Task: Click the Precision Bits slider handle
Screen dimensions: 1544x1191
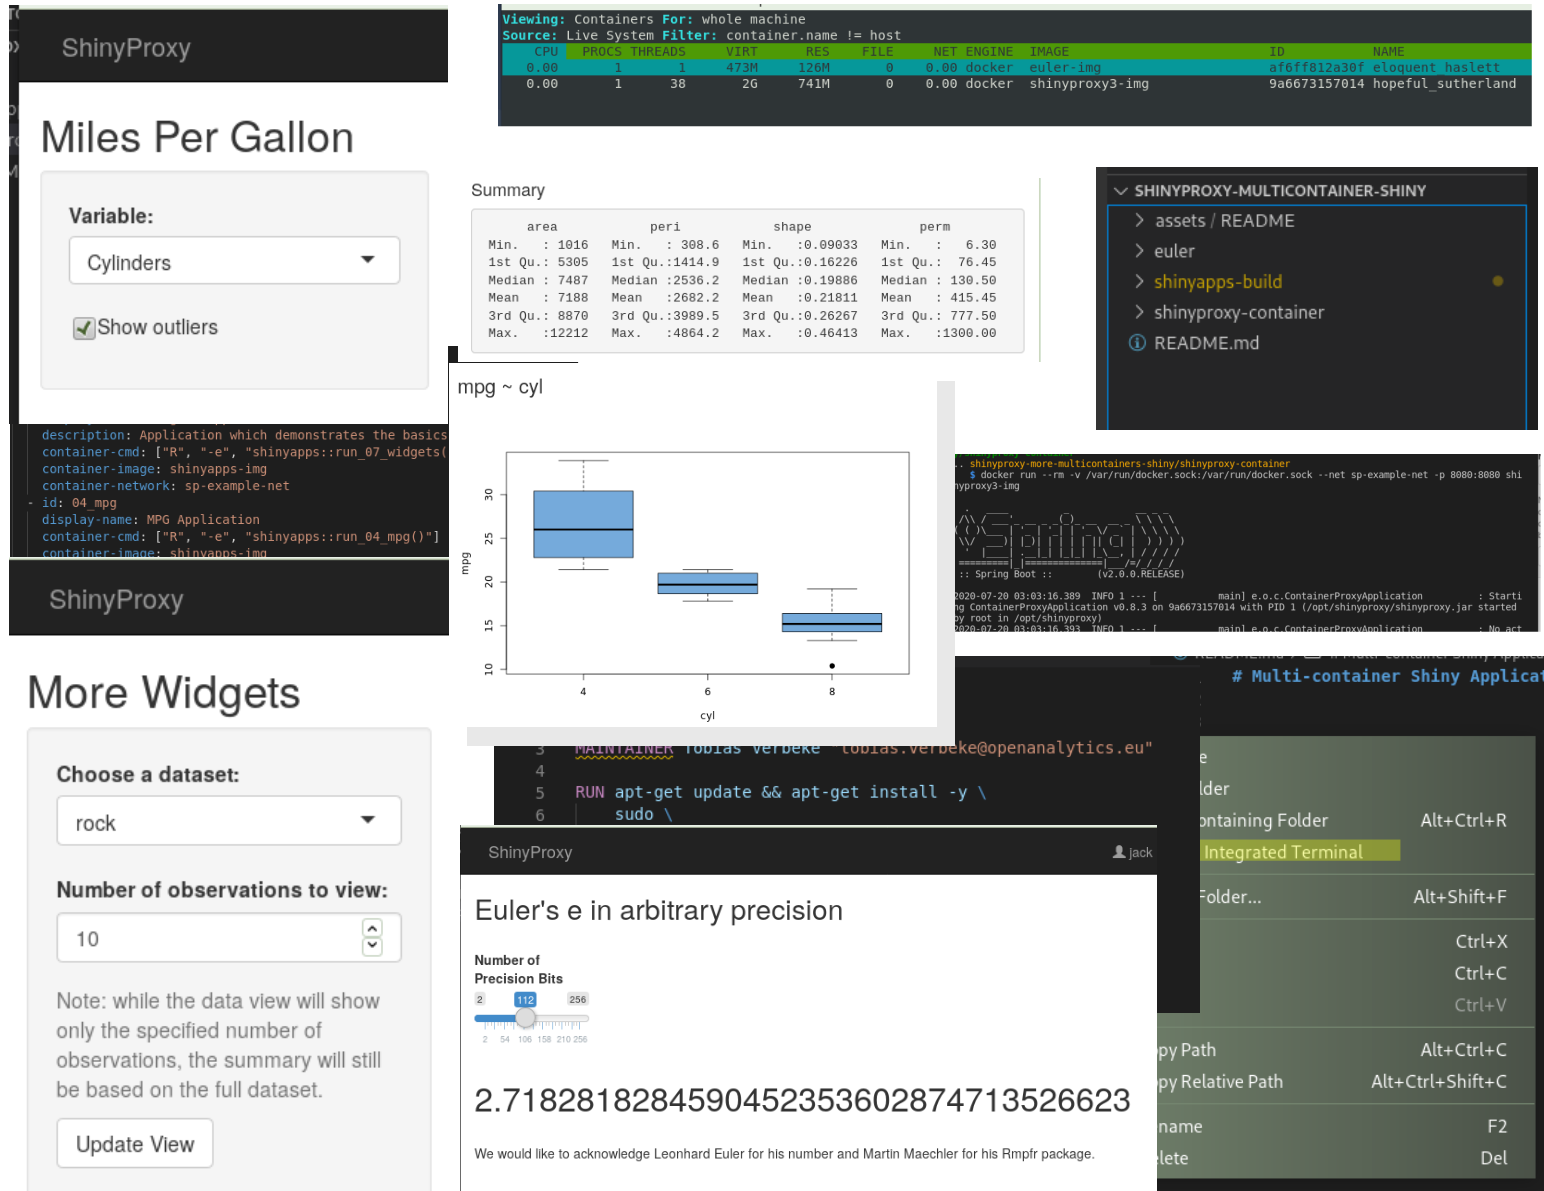Action: [x=525, y=1018]
